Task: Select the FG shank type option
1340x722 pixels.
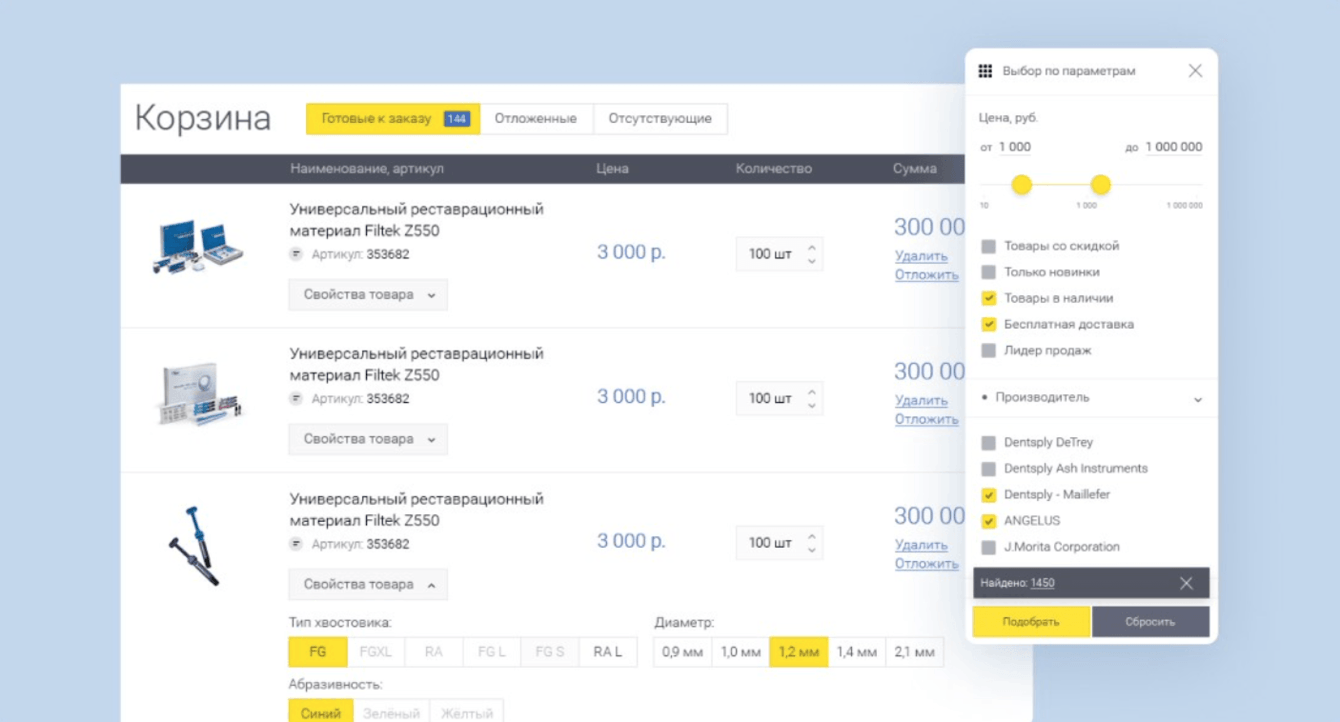Action: pyautogui.click(x=318, y=652)
